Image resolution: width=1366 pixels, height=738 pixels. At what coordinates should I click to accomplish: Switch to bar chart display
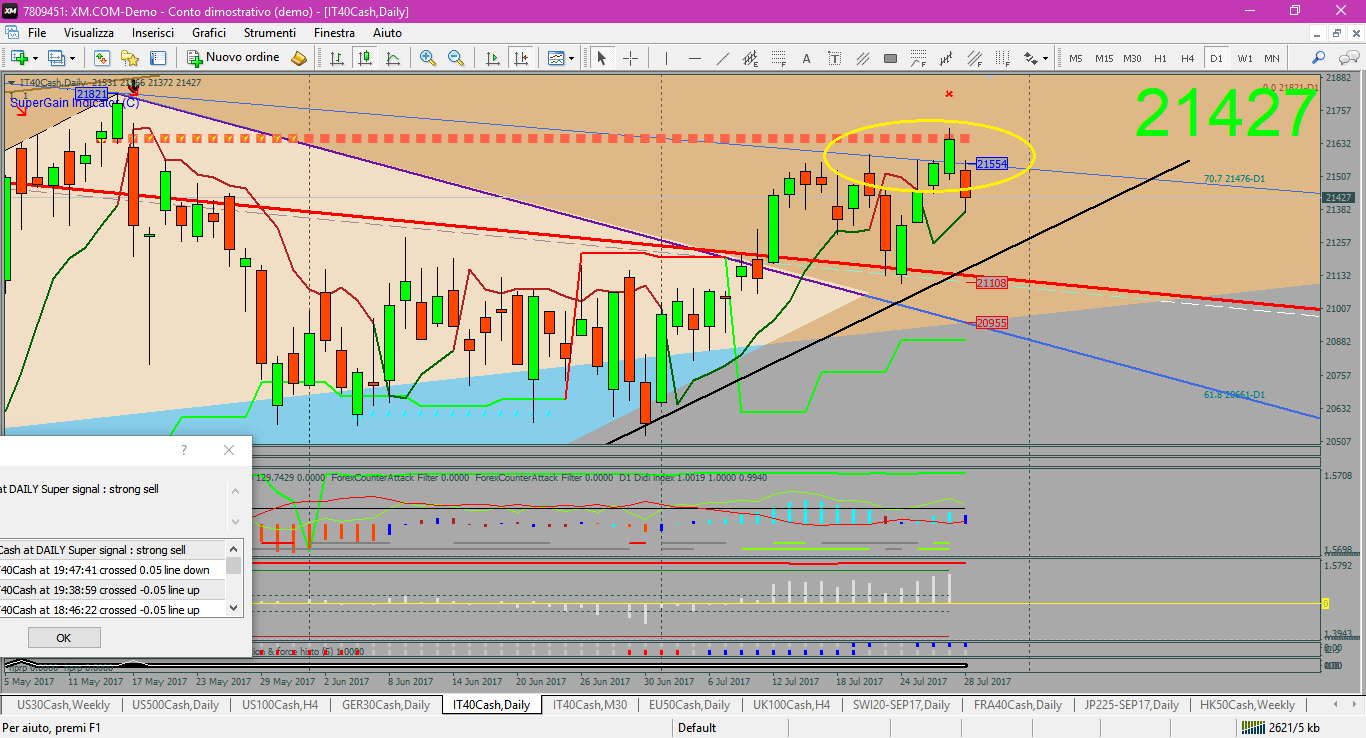click(337, 58)
